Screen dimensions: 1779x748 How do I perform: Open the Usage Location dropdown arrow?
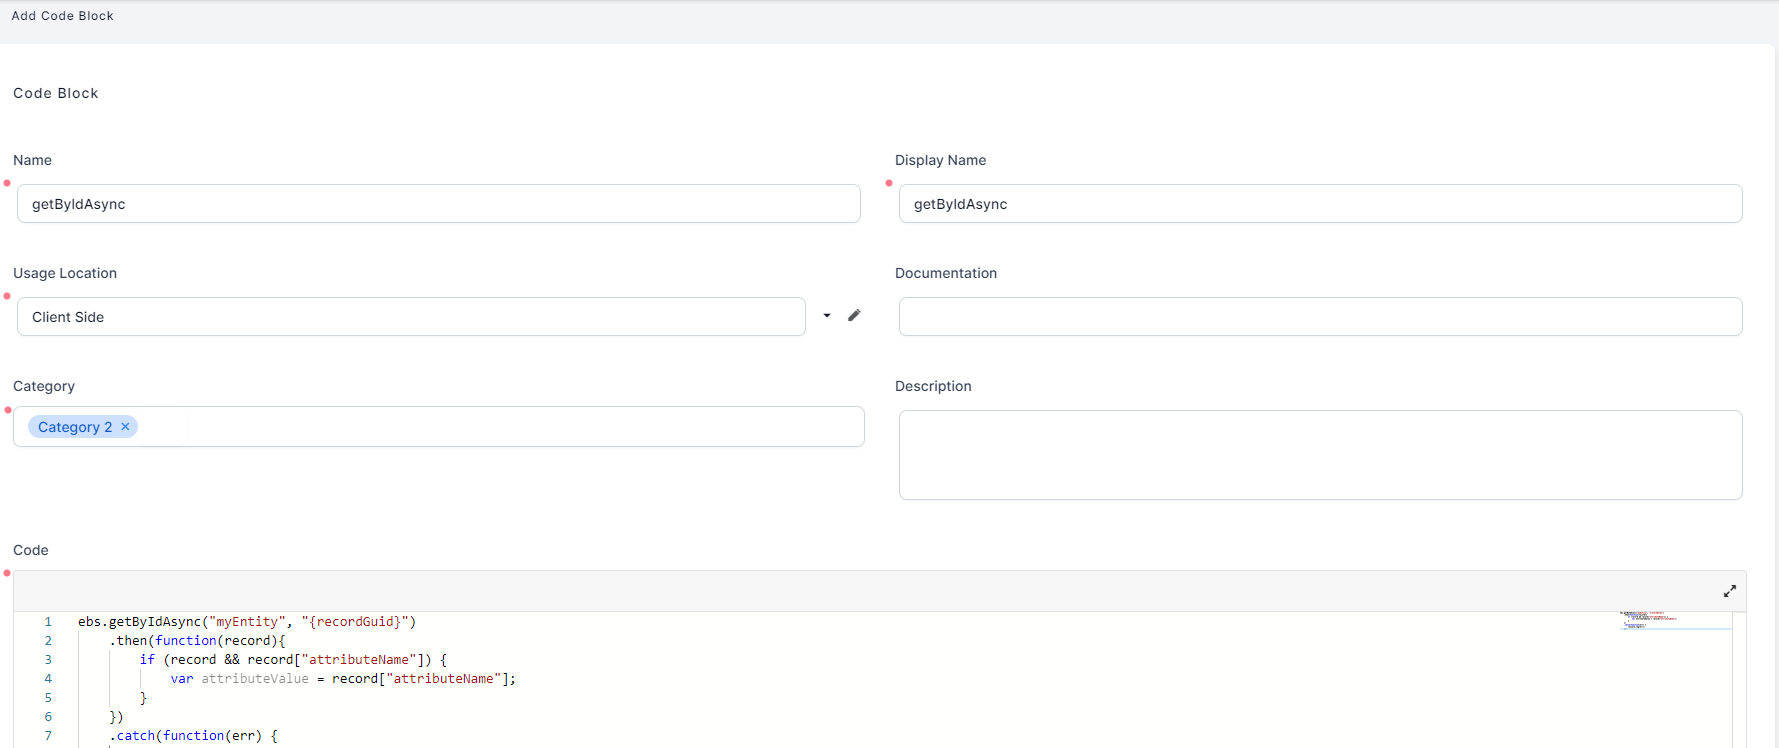click(x=827, y=316)
